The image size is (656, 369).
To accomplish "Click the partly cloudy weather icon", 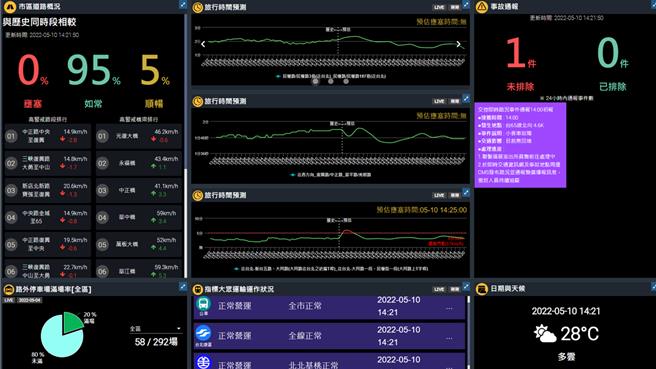I will pyautogui.click(x=544, y=334).
